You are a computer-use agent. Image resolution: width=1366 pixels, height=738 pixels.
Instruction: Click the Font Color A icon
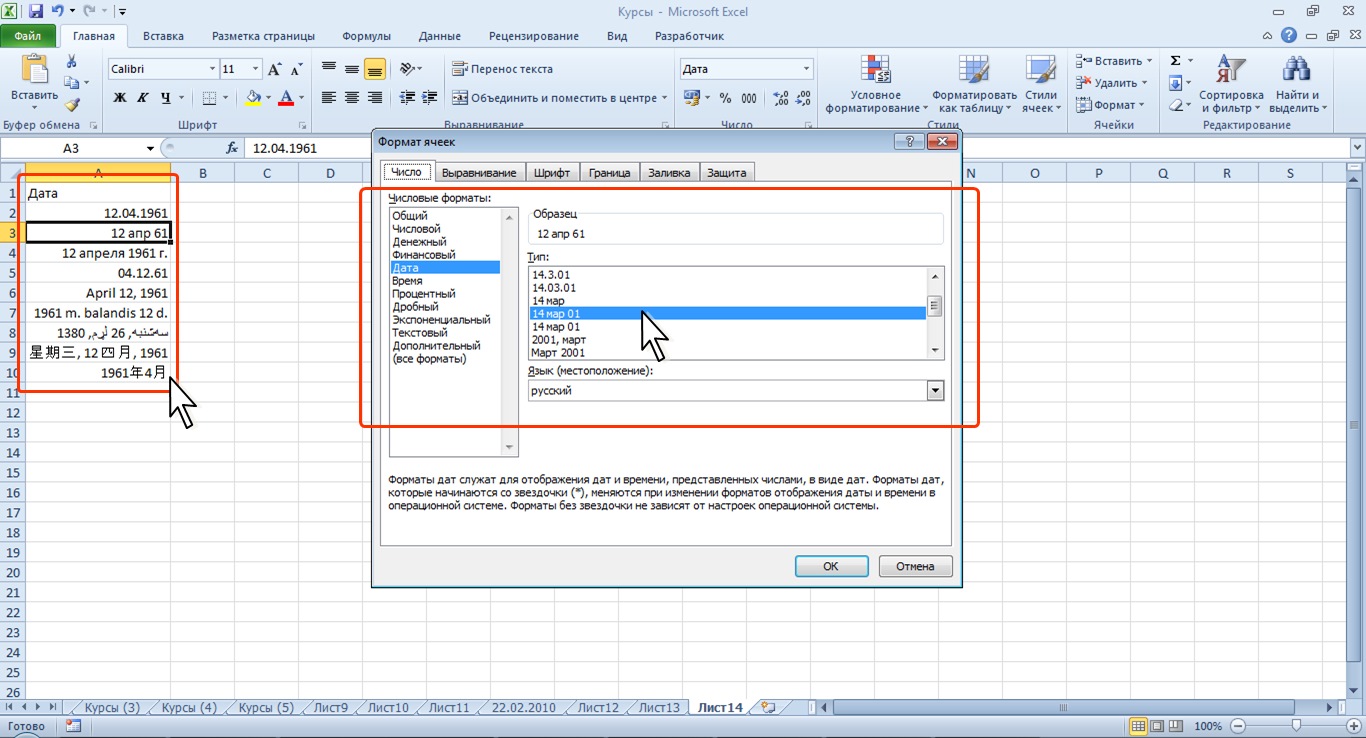[x=287, y=98]
